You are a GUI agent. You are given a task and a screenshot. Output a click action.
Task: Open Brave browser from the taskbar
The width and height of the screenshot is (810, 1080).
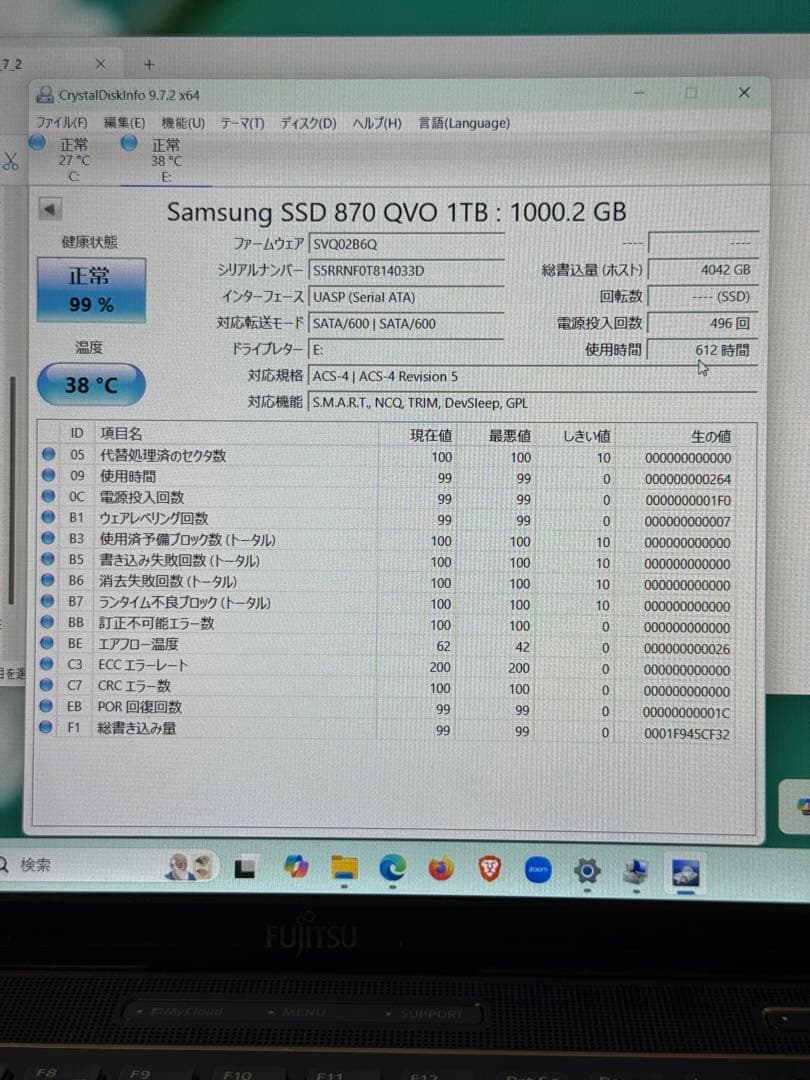click(x=489, y=870)
